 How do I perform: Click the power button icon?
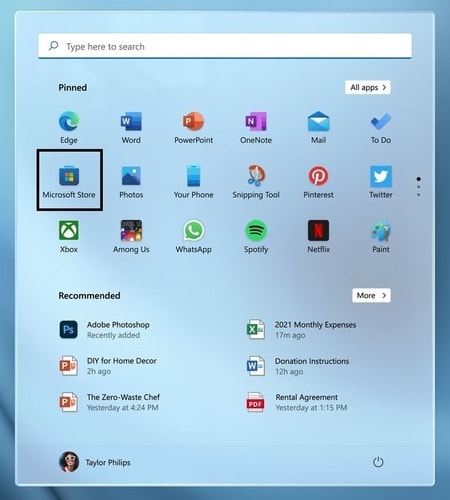378,462
